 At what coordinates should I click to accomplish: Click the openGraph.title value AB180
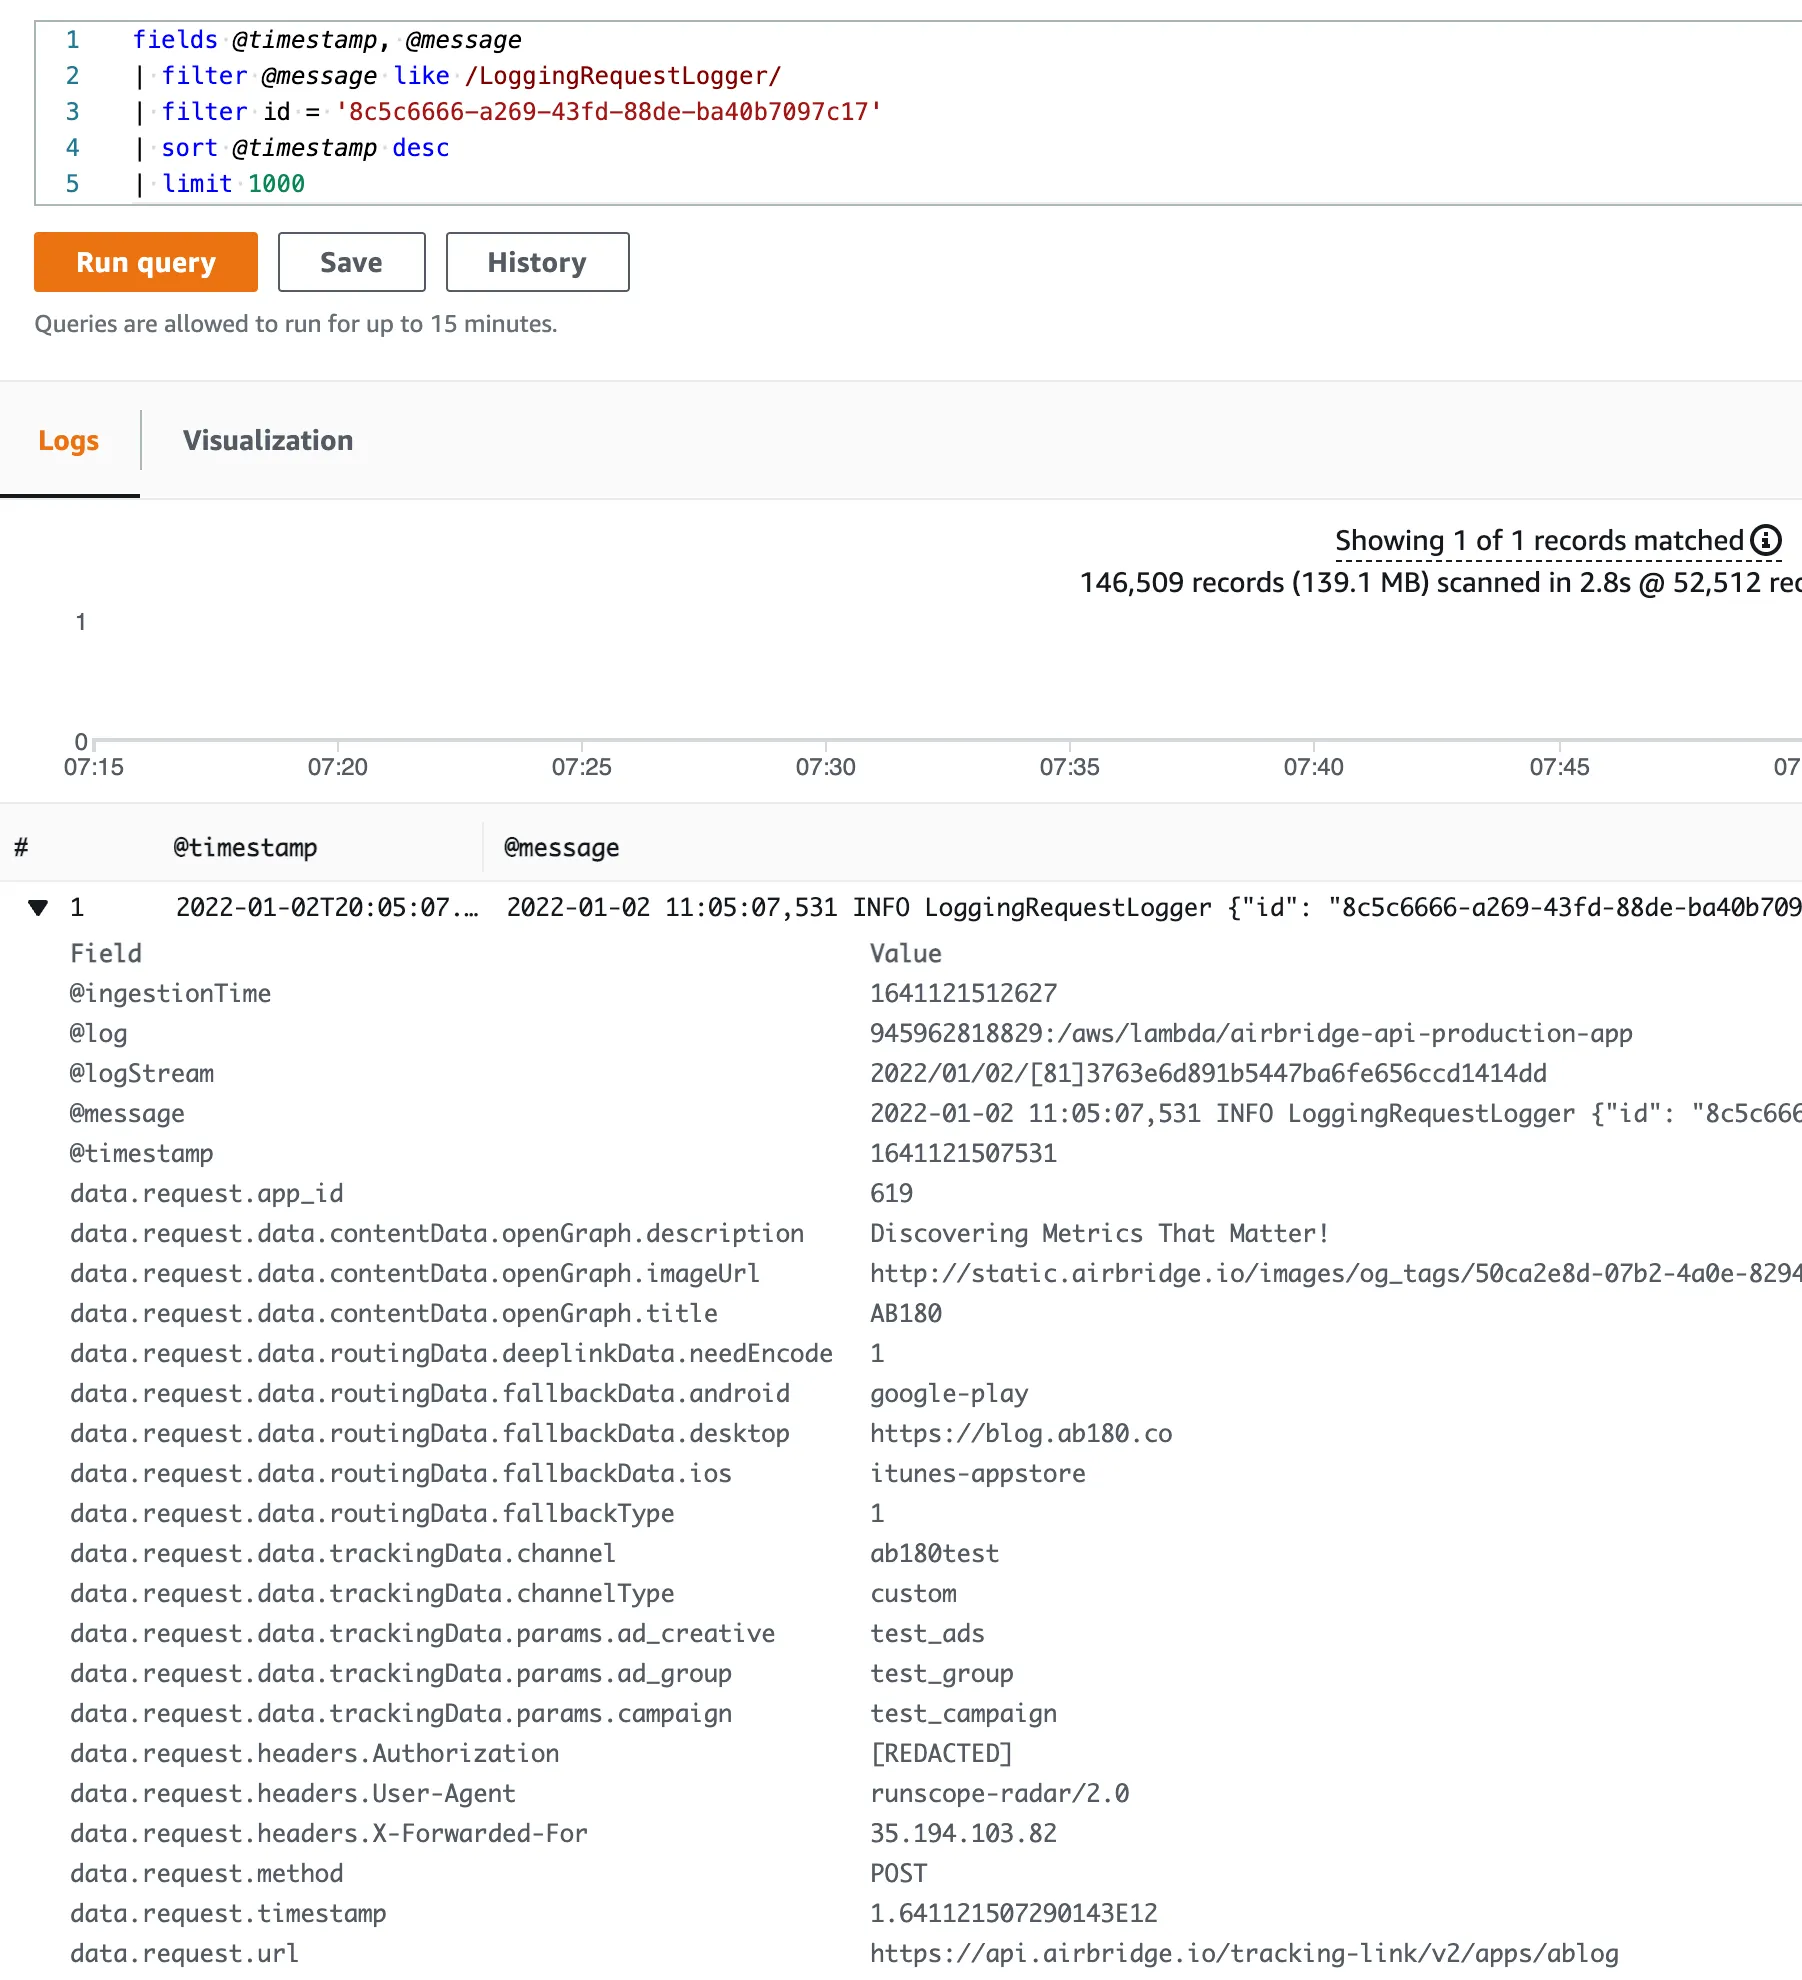pos(906,1313)
